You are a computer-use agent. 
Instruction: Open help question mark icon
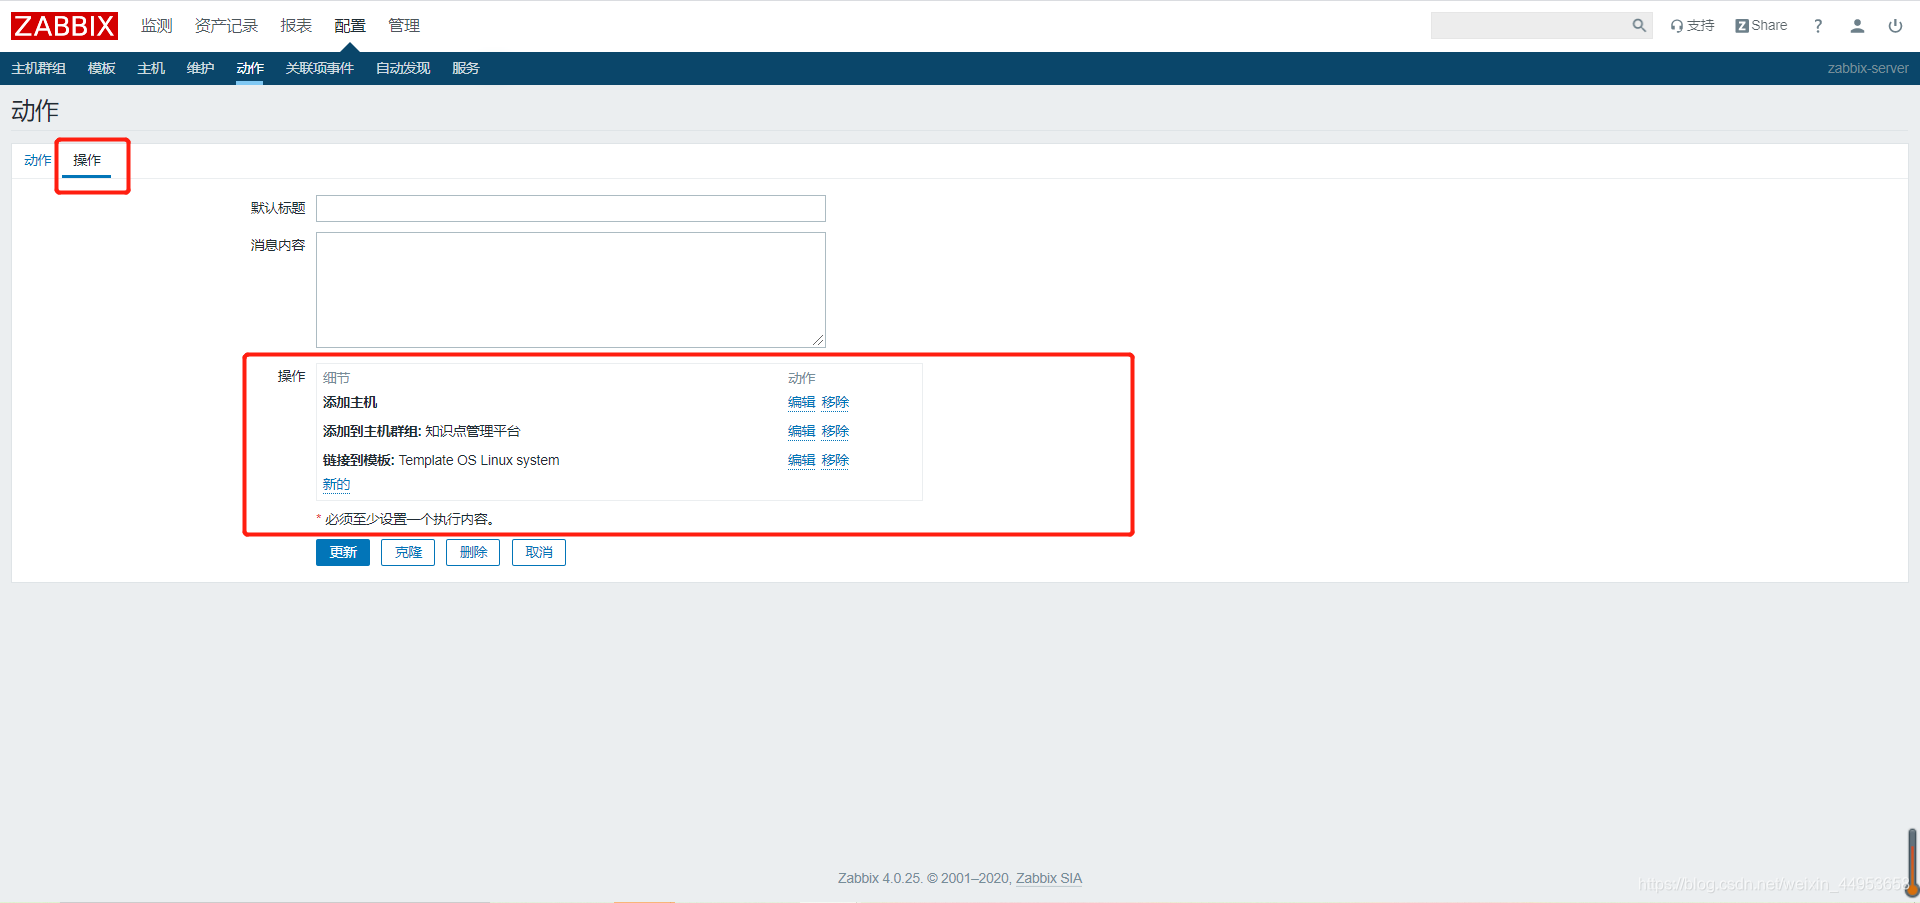1818,26
